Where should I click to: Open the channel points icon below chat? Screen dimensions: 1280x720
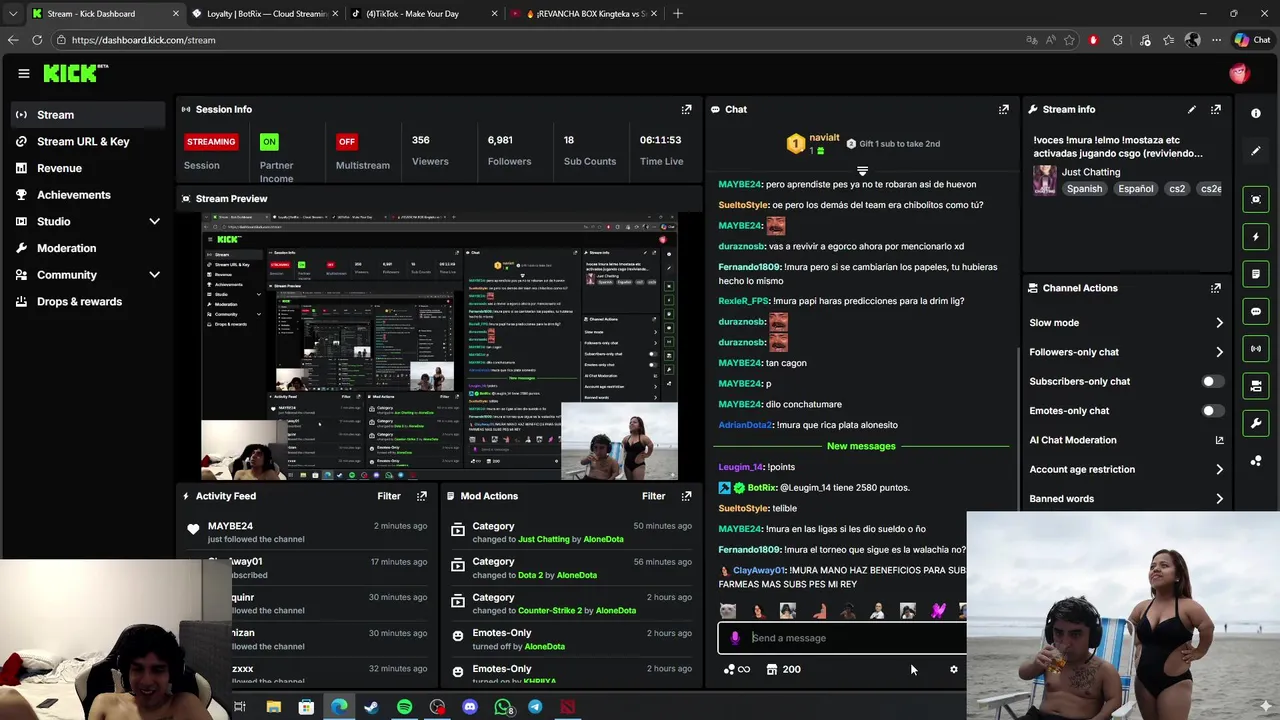(736, 670)
